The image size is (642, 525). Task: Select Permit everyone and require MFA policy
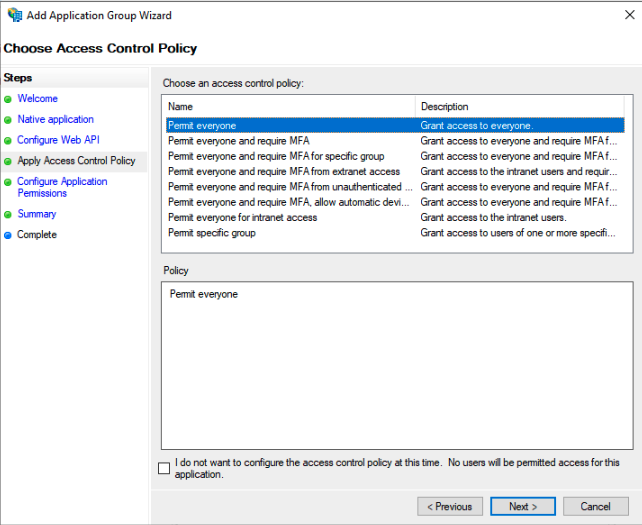238,141
